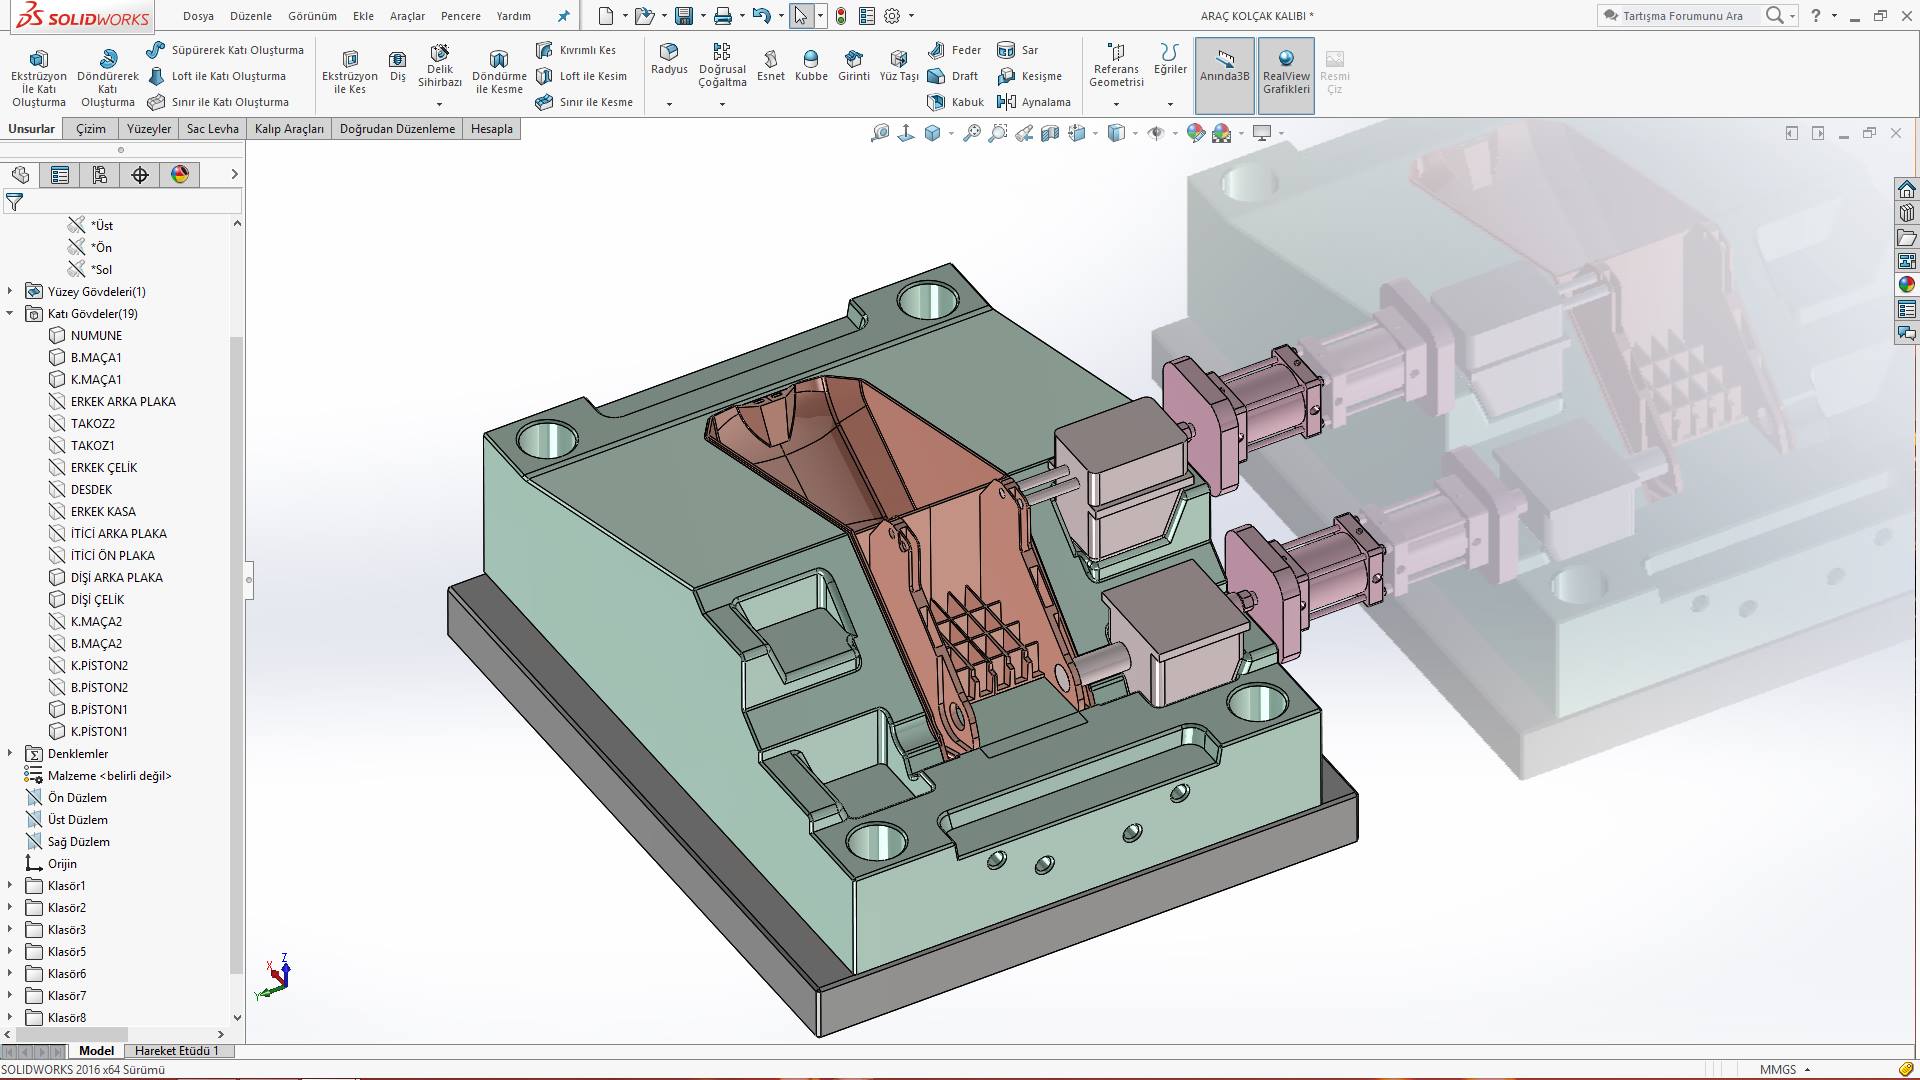Open Delik Sihirbazı dropdown arrow

point(439,104)
